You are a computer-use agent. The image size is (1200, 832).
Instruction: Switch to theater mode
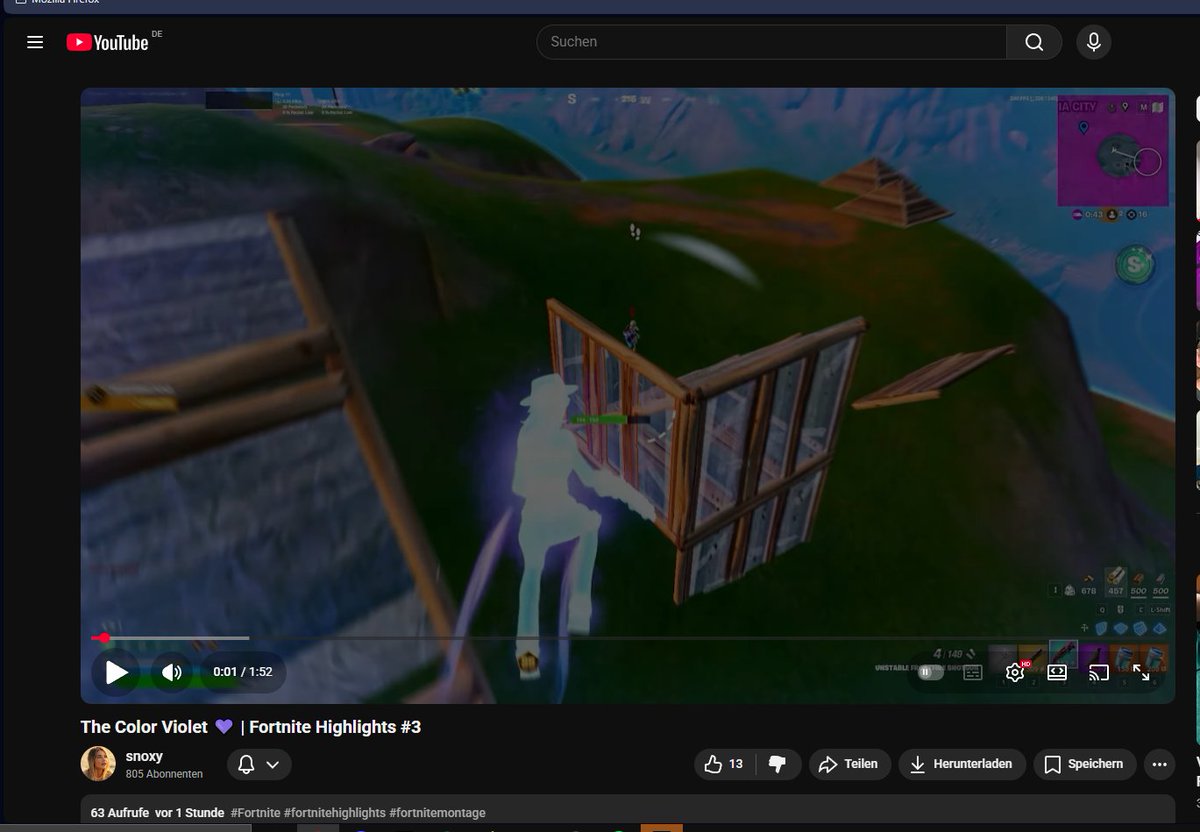[1057, 673]
